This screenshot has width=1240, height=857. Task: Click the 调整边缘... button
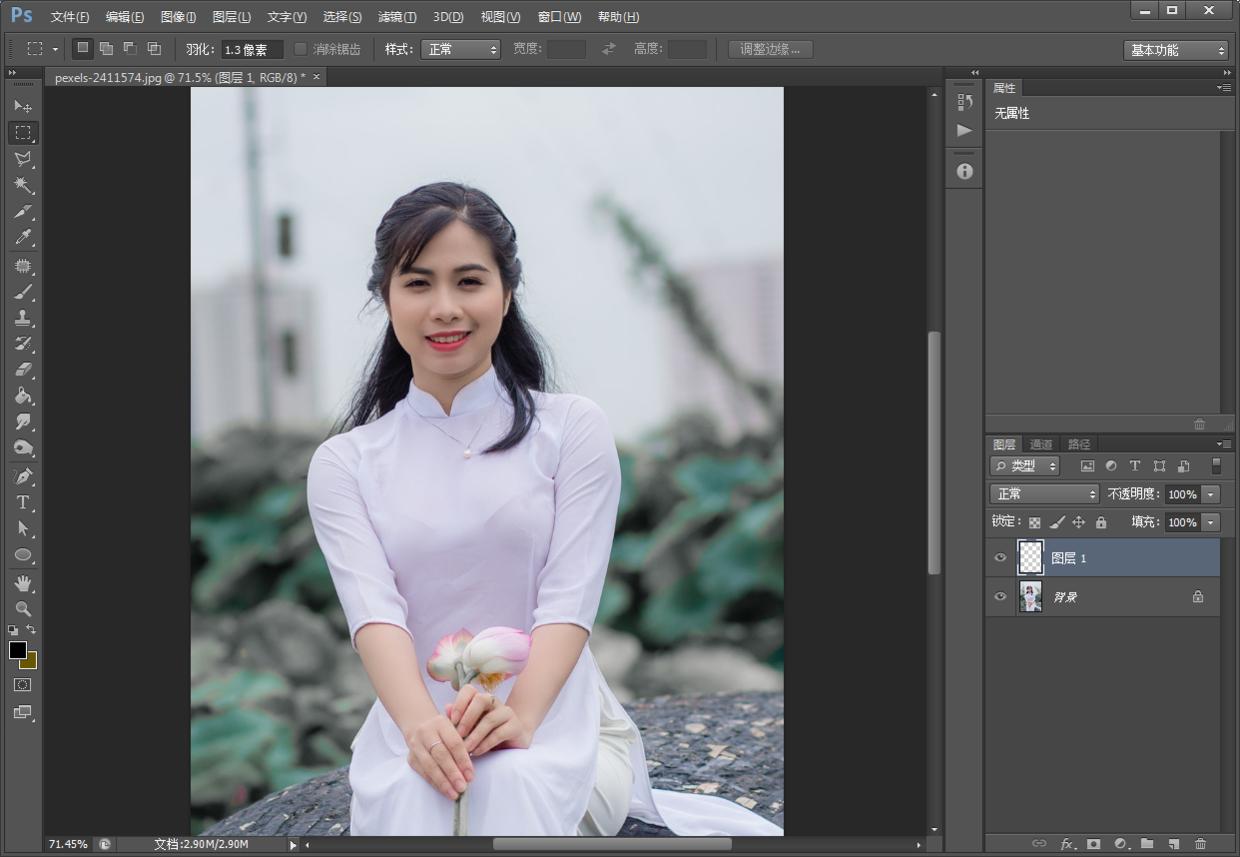tap(770, 49)
